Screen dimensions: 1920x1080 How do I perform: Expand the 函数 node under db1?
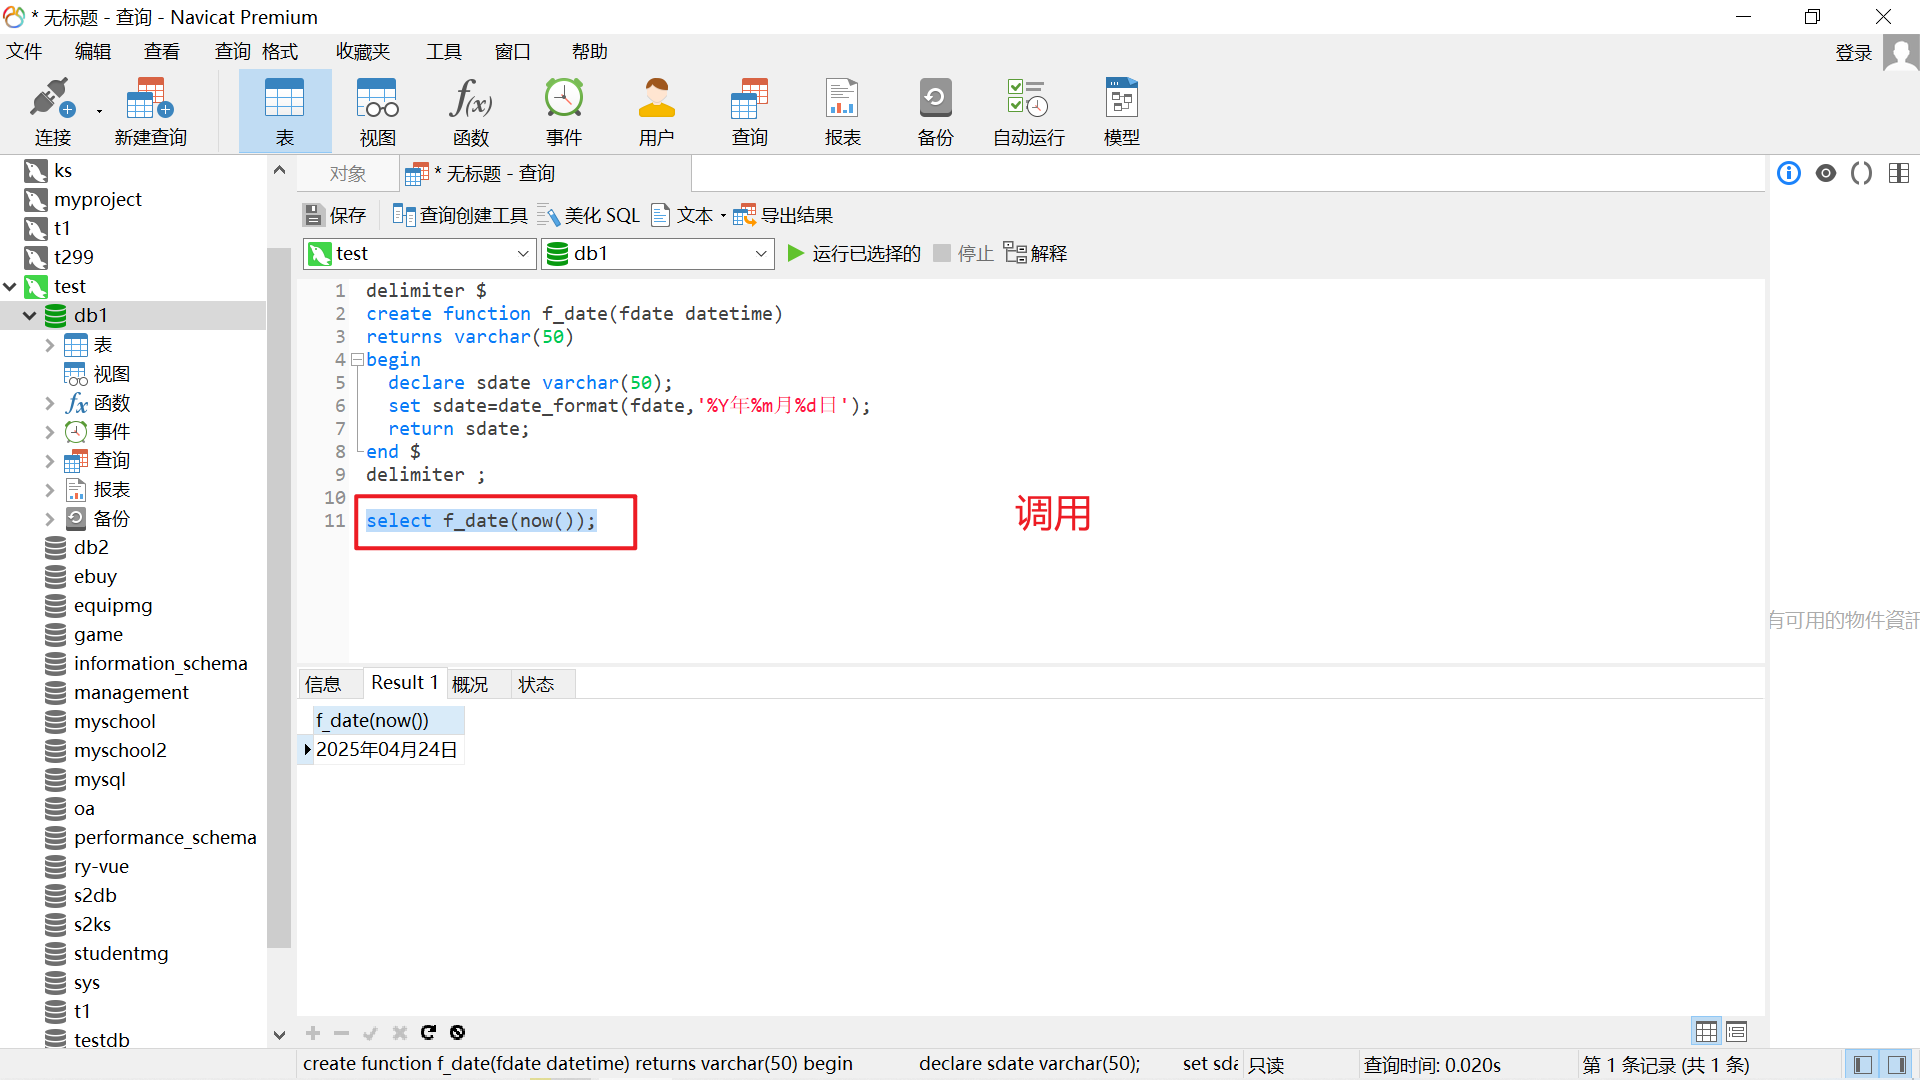[50, 403]
